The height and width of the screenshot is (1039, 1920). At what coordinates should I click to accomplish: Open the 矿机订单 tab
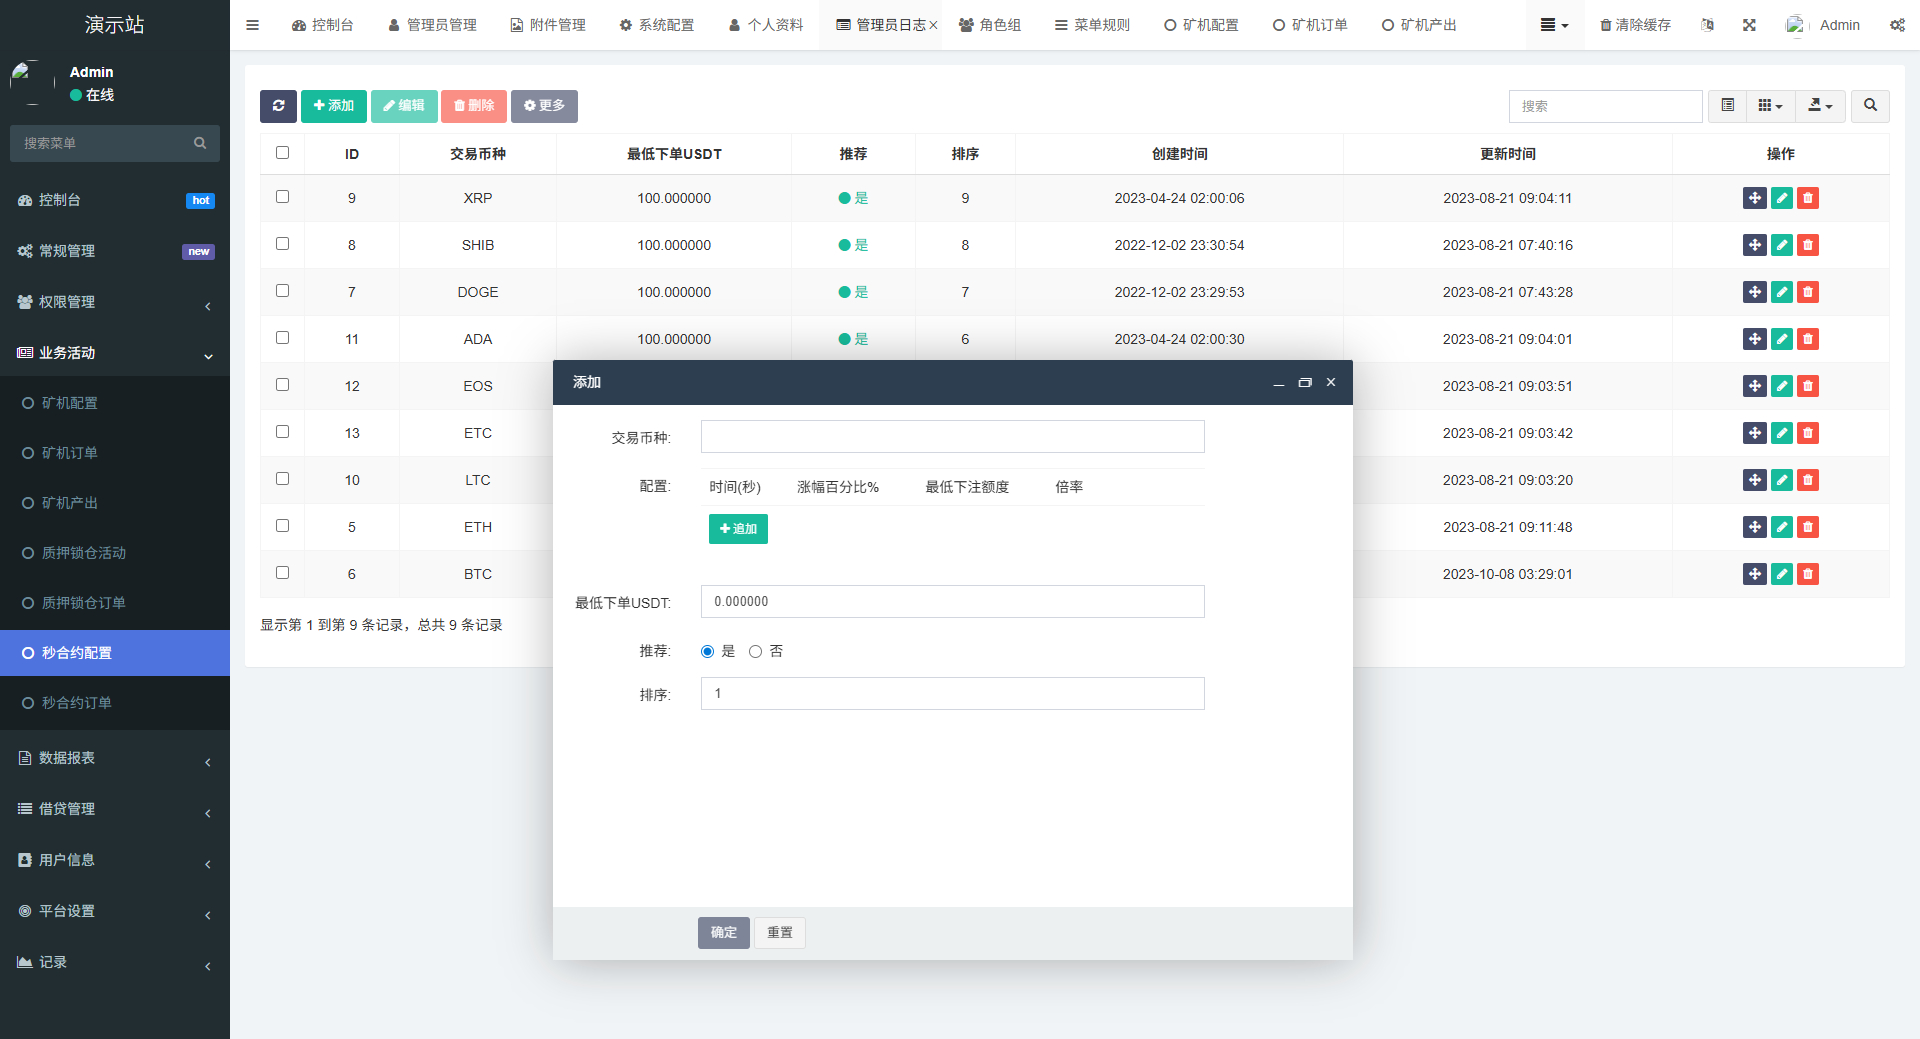point(1311,25)
